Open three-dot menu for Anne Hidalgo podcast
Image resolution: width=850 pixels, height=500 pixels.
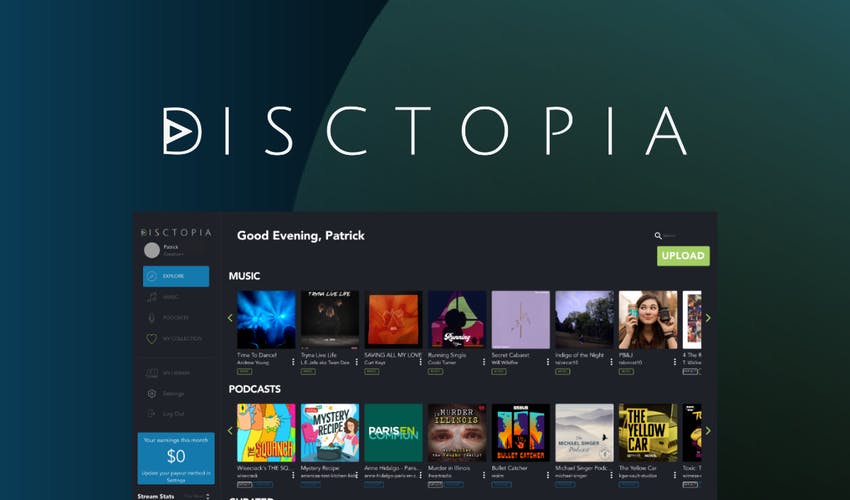(420, 475)
